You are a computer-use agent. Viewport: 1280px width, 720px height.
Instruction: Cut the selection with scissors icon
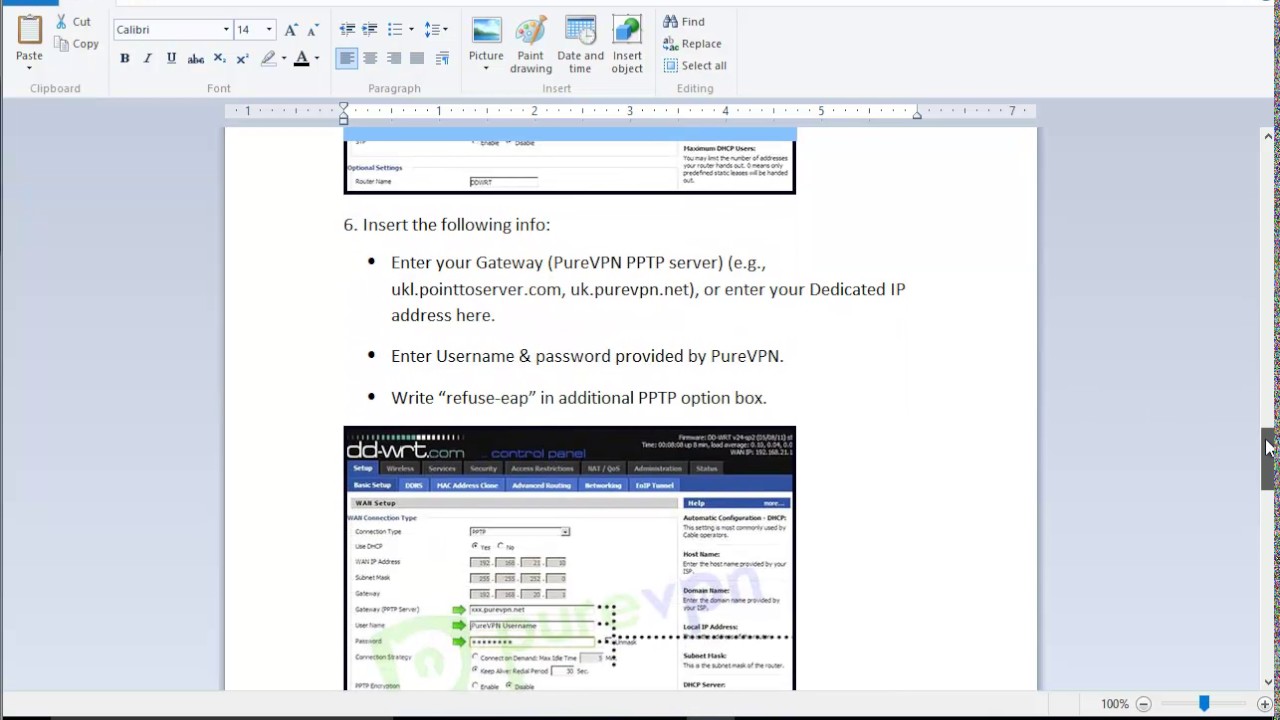[73, 21]
